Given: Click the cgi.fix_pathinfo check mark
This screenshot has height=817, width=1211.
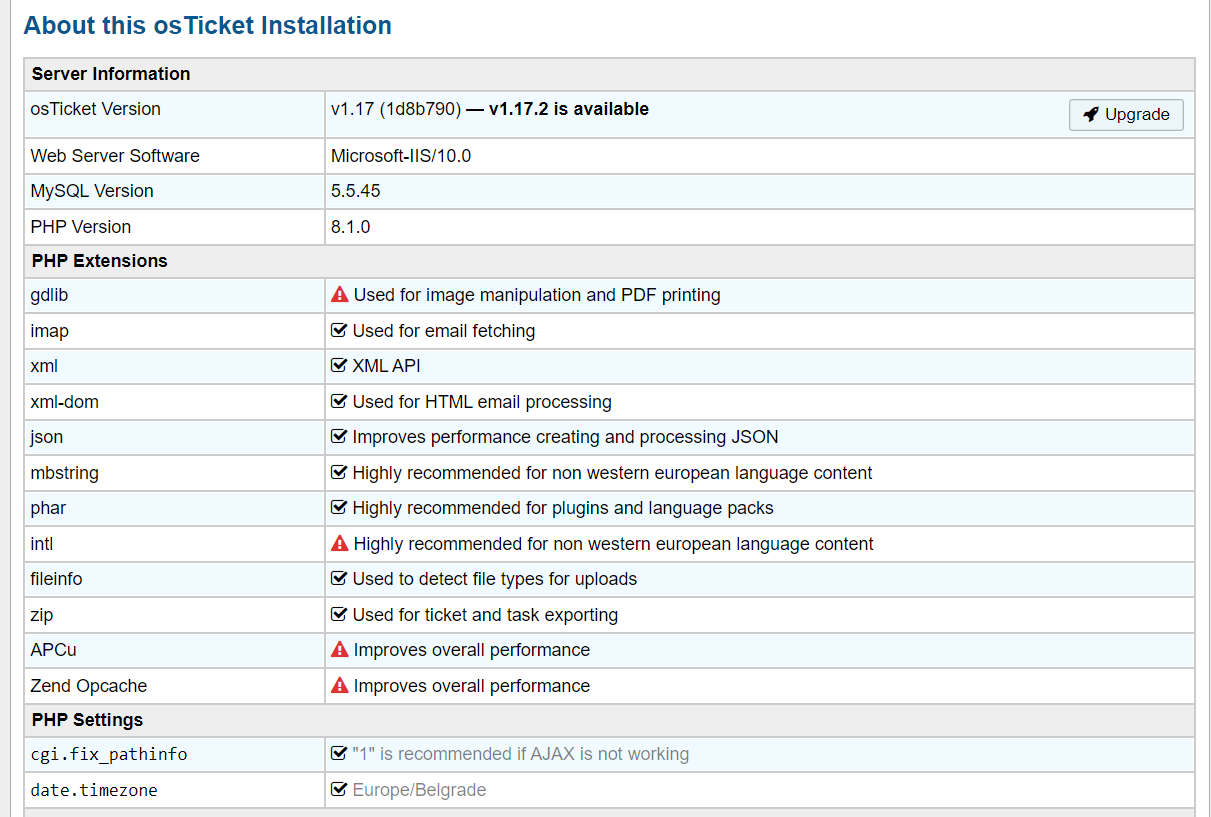Looking at the screenshot, I should tap(339, 754).
